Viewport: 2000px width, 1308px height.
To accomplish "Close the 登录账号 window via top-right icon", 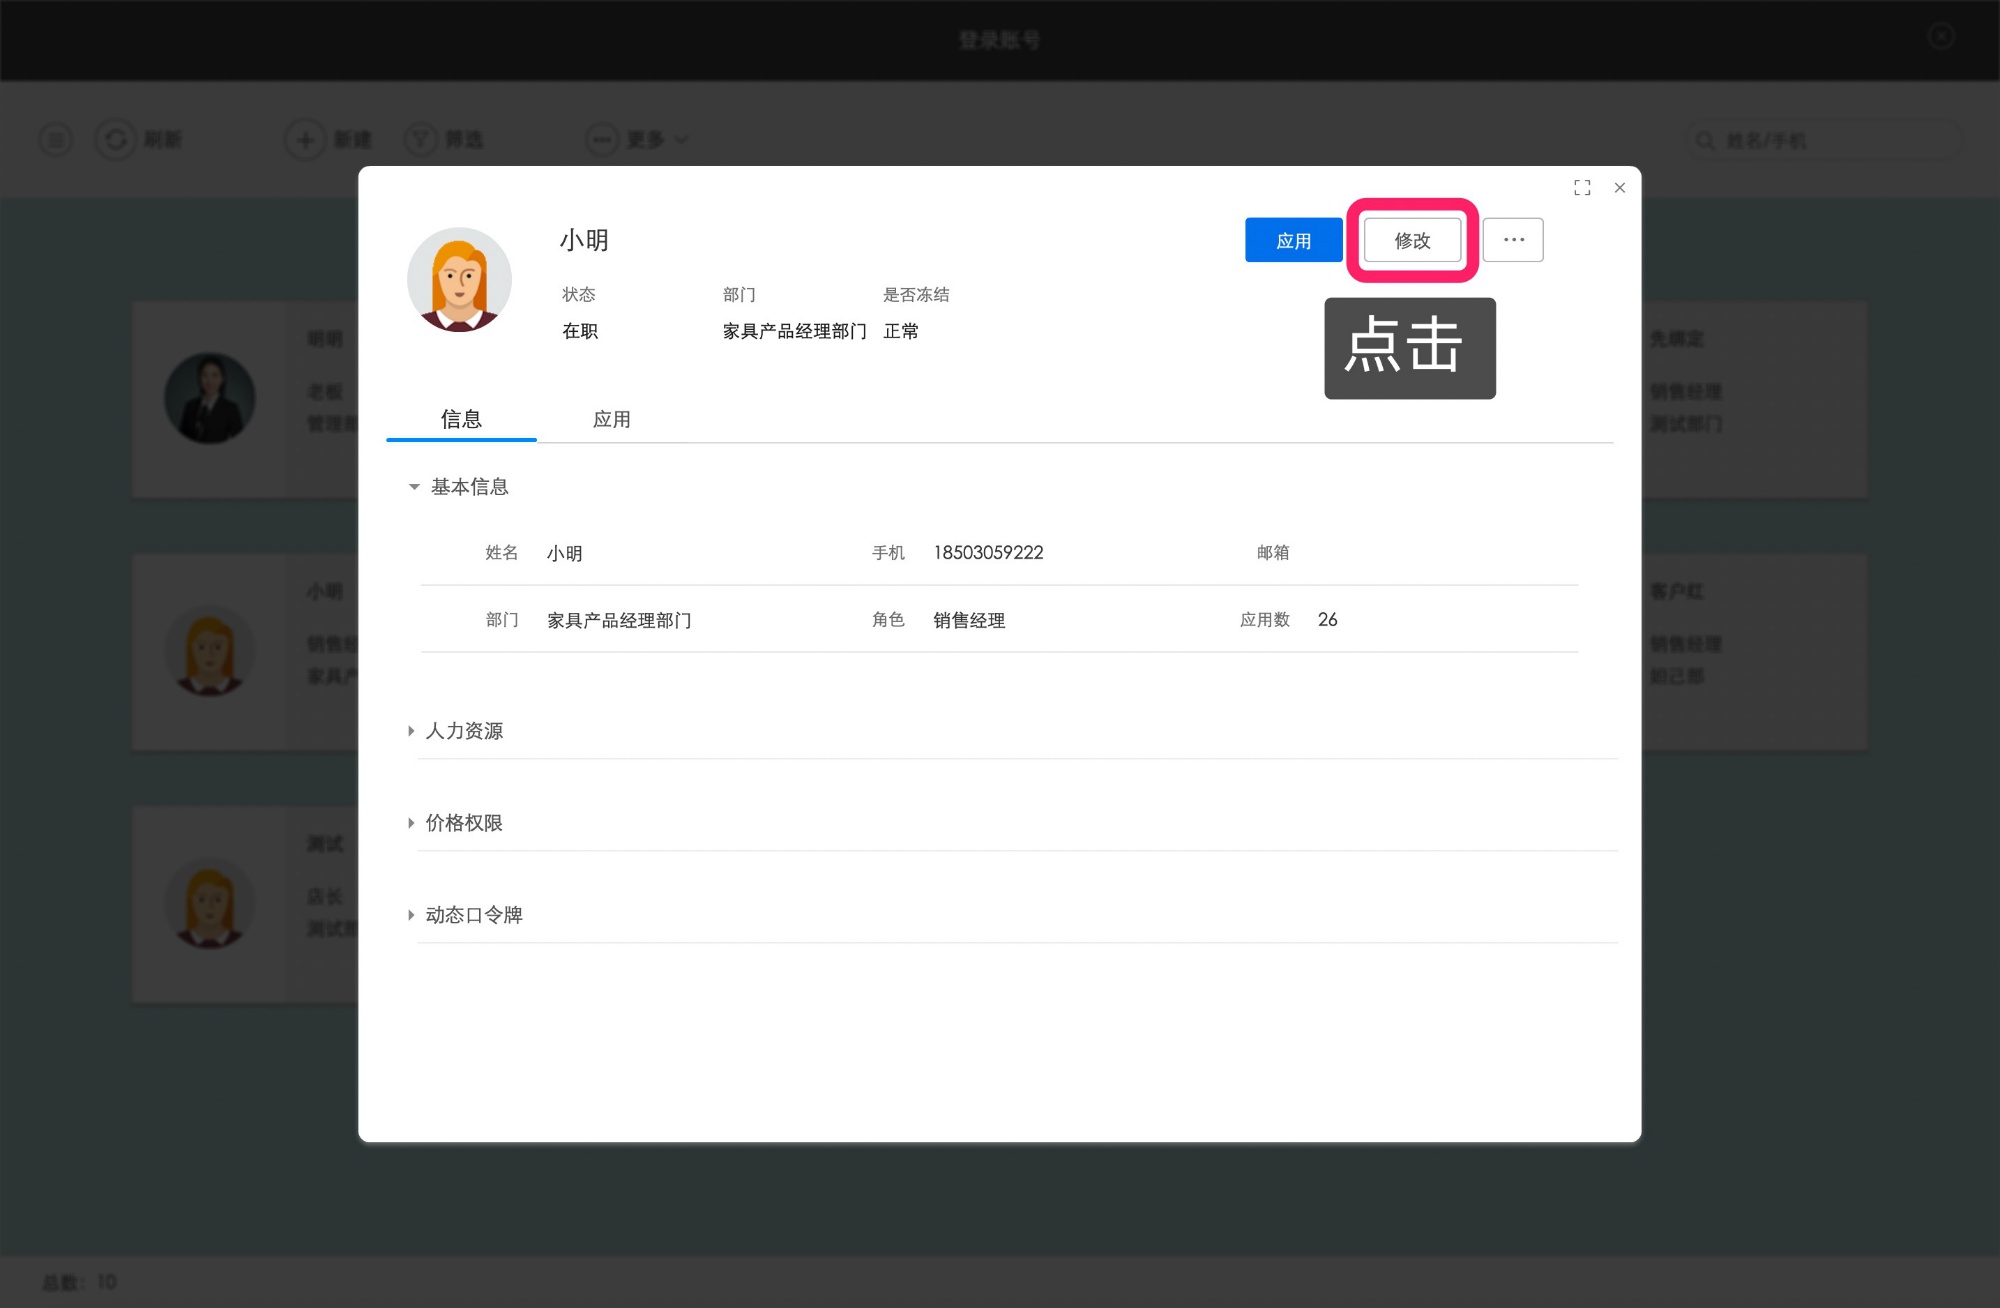I will tap(1941, 37).
